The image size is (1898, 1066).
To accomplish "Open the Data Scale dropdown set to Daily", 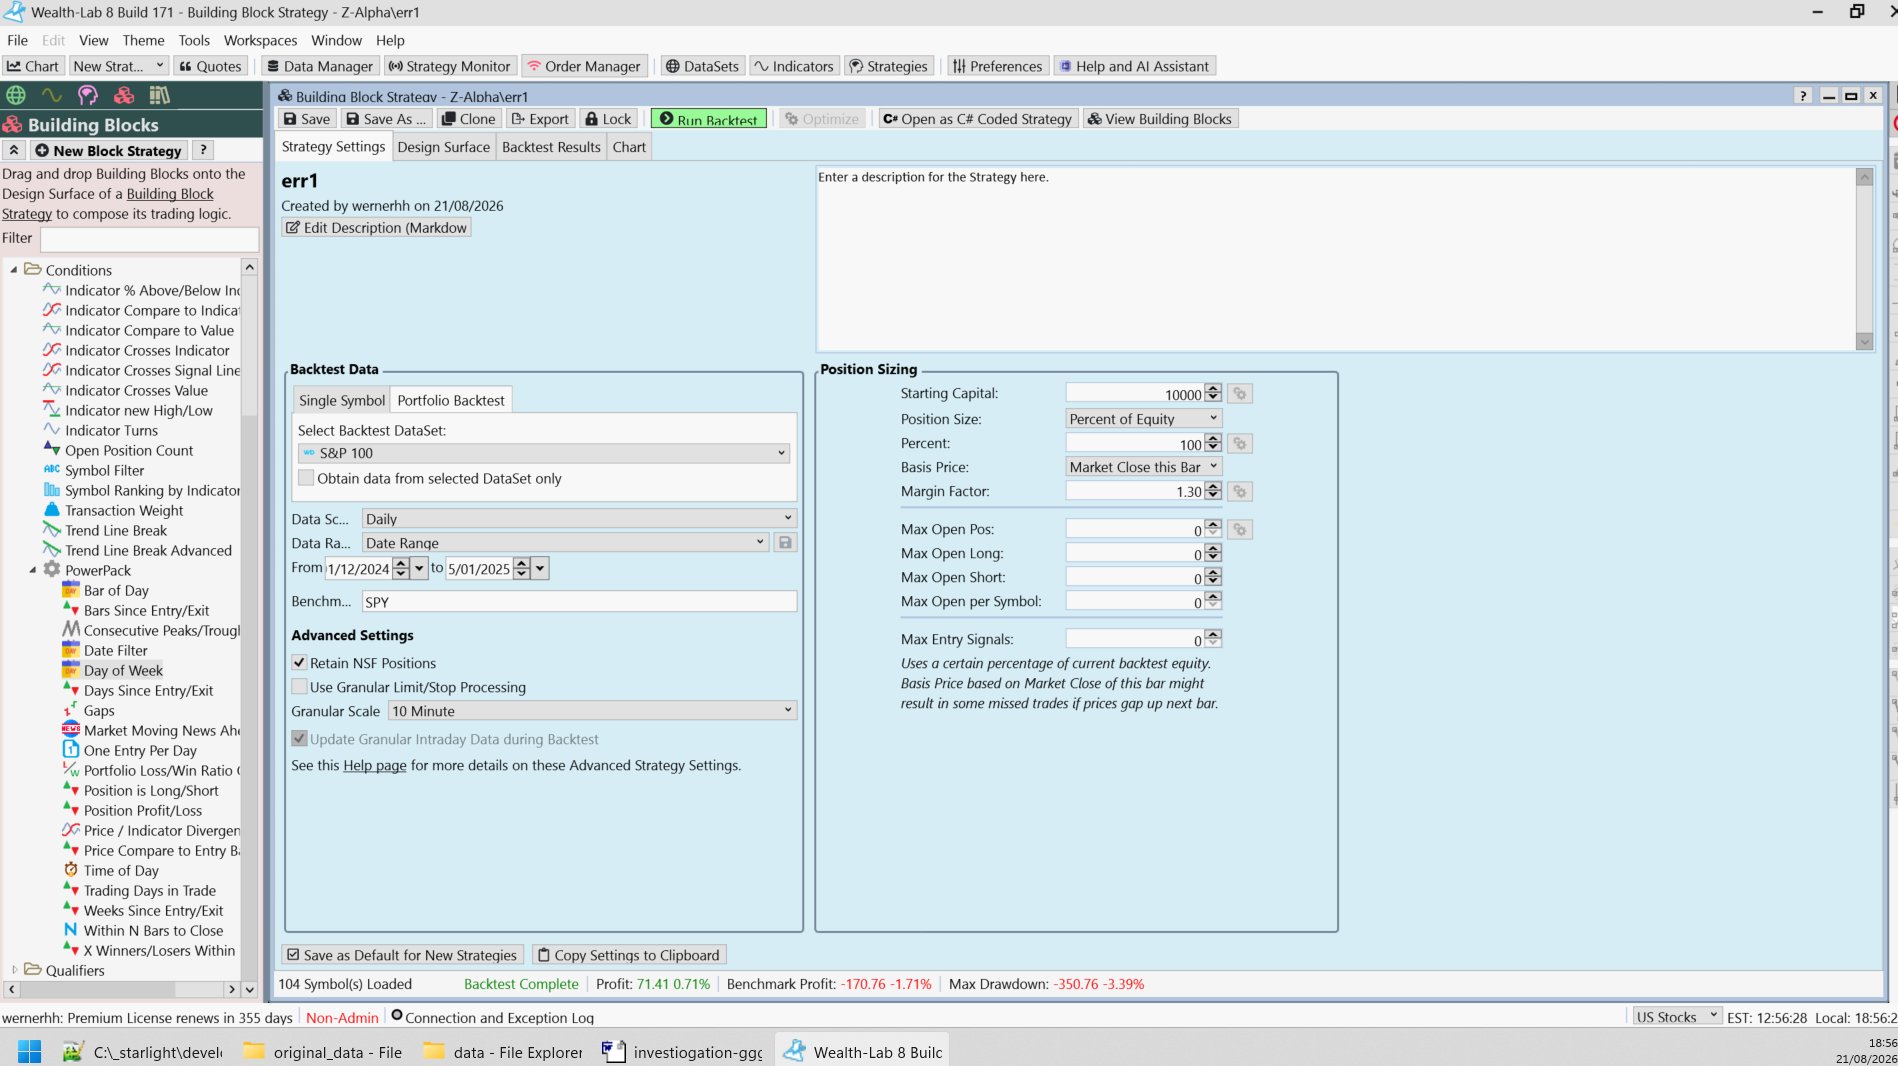I will tap(579, 518).
